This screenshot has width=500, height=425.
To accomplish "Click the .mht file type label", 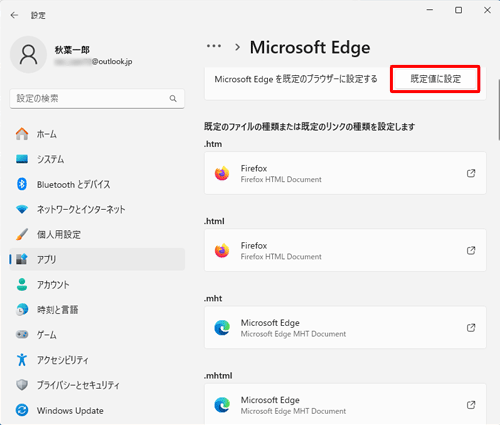I will coord(213,298).
